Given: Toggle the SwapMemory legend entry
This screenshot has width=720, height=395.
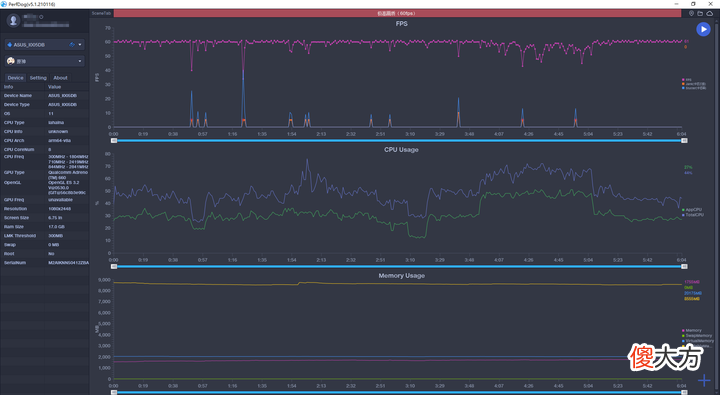Looking at the screenshot, I should [697, 336].
